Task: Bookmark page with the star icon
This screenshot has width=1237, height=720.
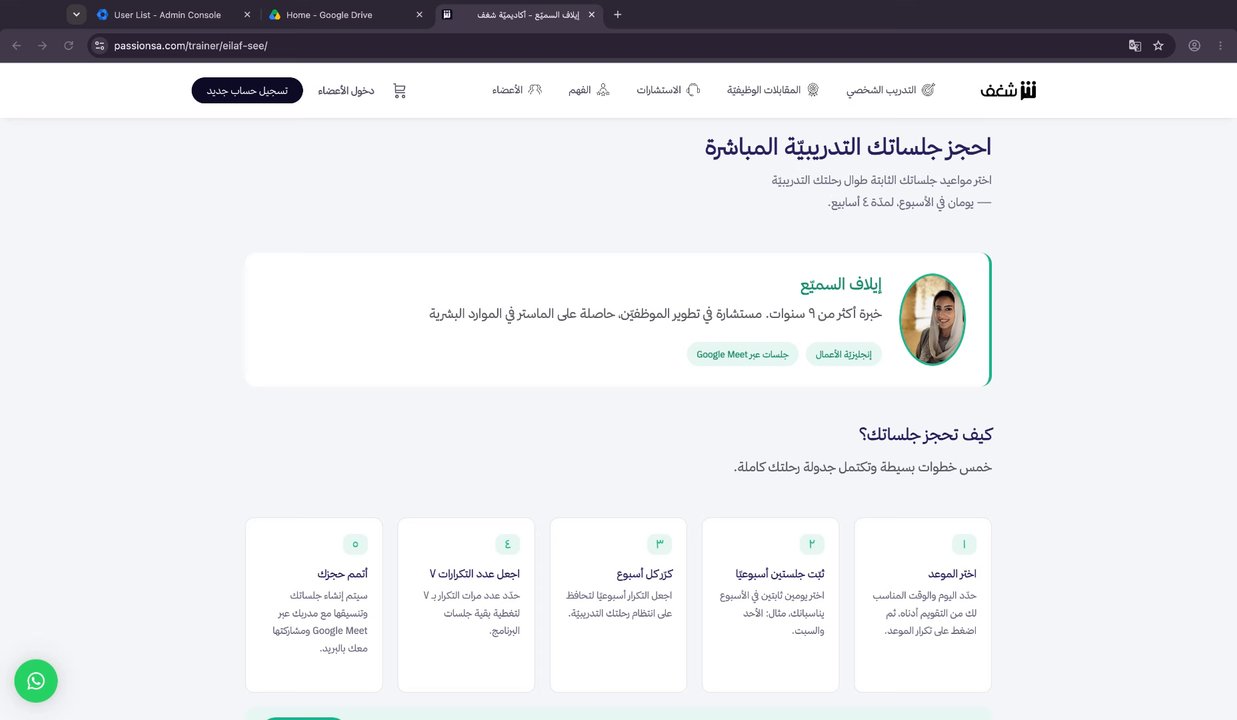Action: [1158, 45]
